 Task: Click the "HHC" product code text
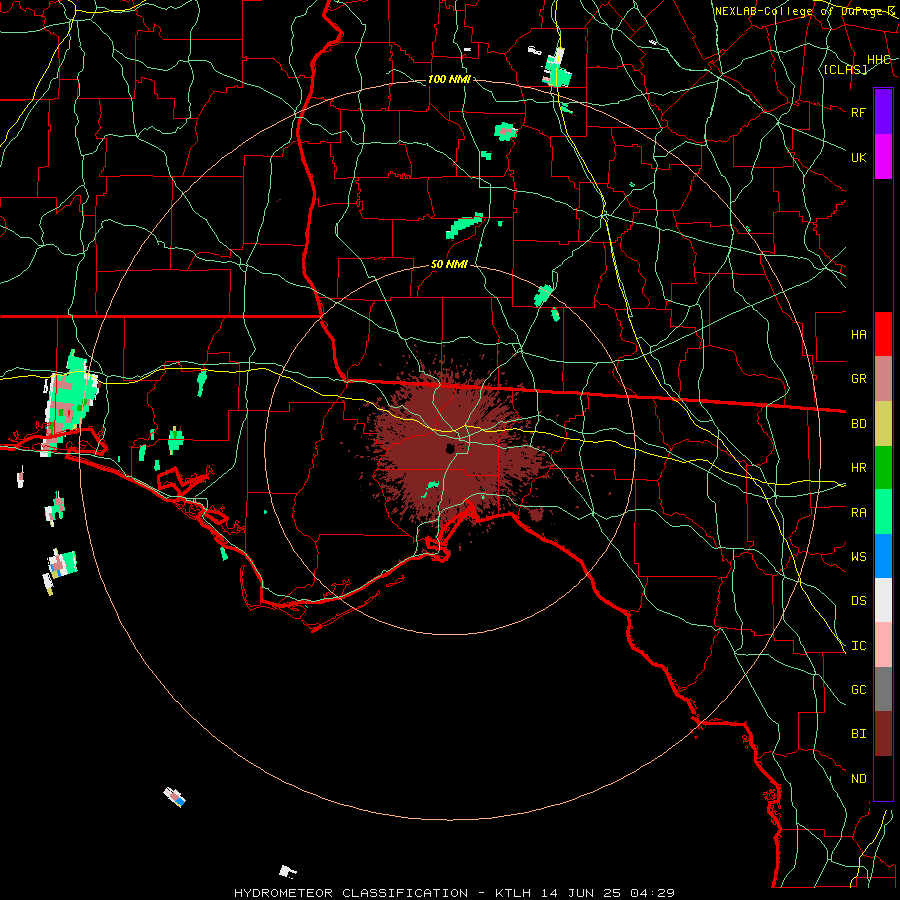[879, 60]
